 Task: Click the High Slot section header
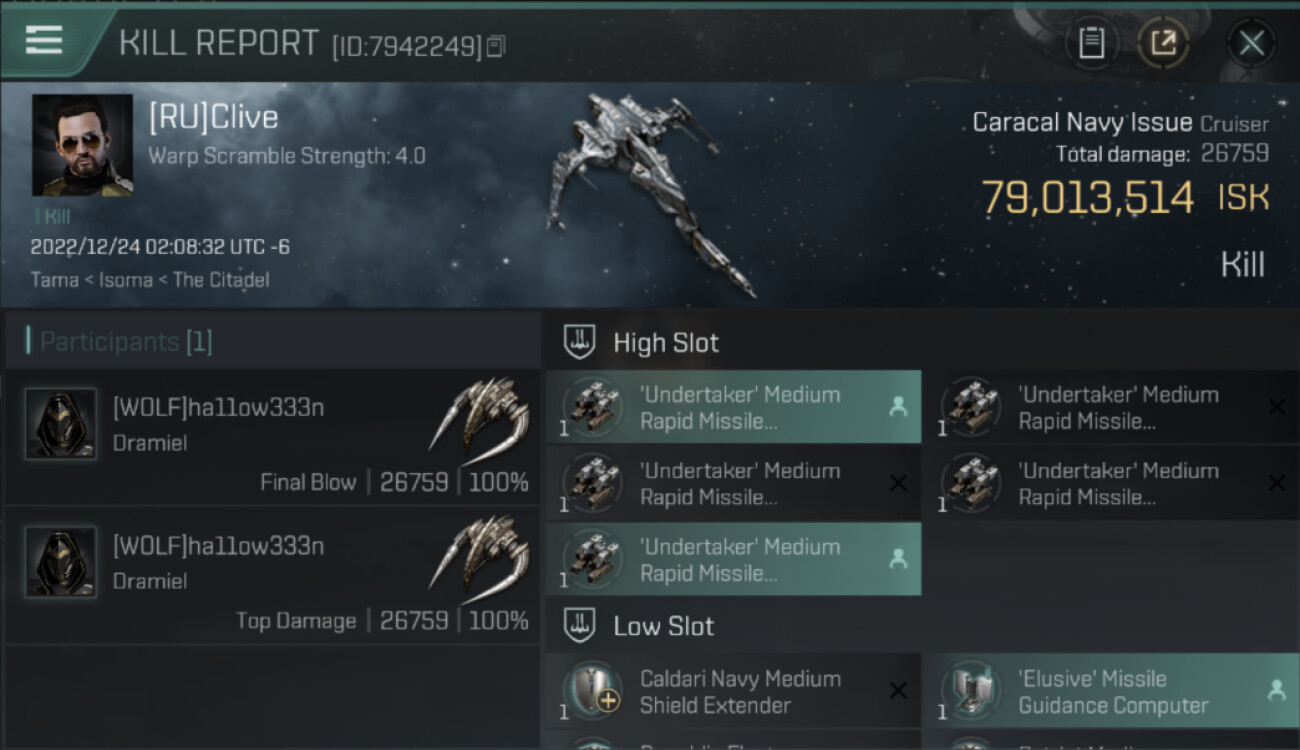[x=666, y=342]
